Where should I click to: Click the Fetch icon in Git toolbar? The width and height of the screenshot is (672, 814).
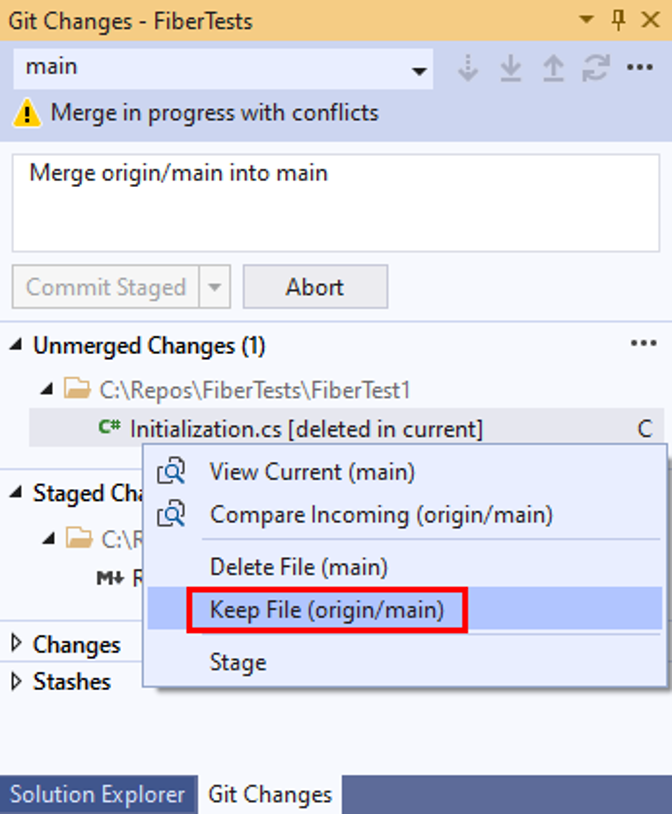coord(468,68)
